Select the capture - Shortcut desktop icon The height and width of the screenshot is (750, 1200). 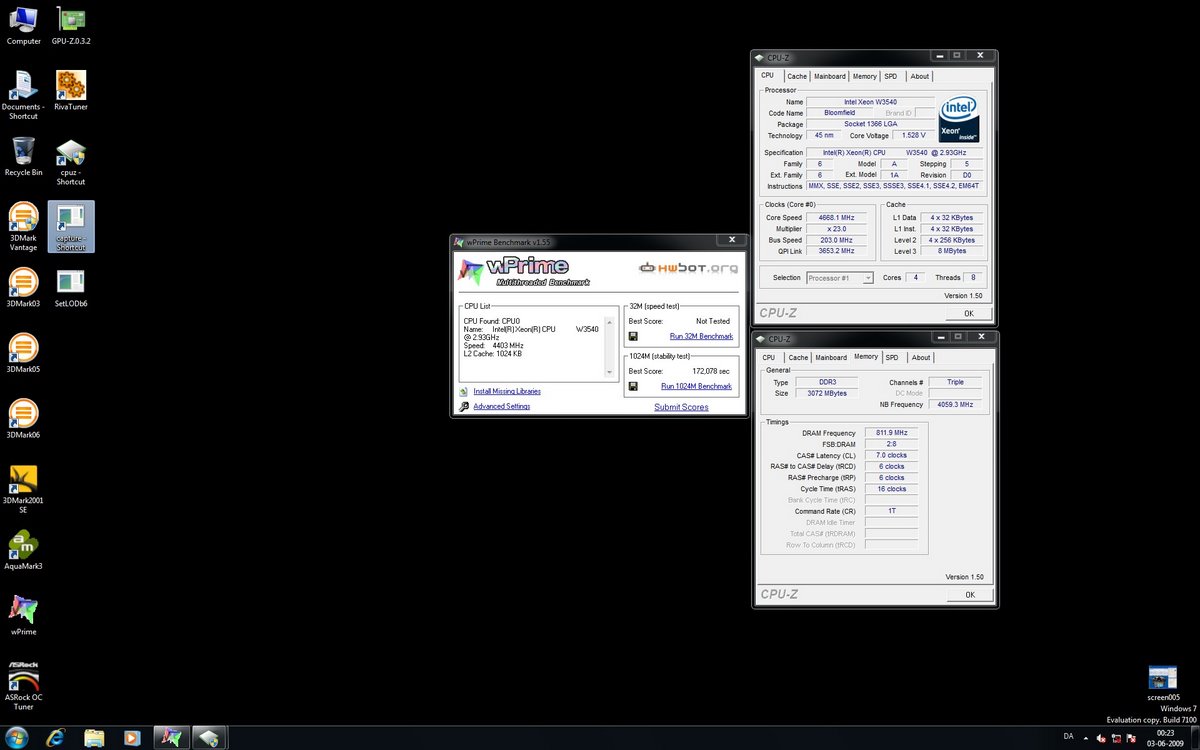pyautogui.click(x=71, y=227)
